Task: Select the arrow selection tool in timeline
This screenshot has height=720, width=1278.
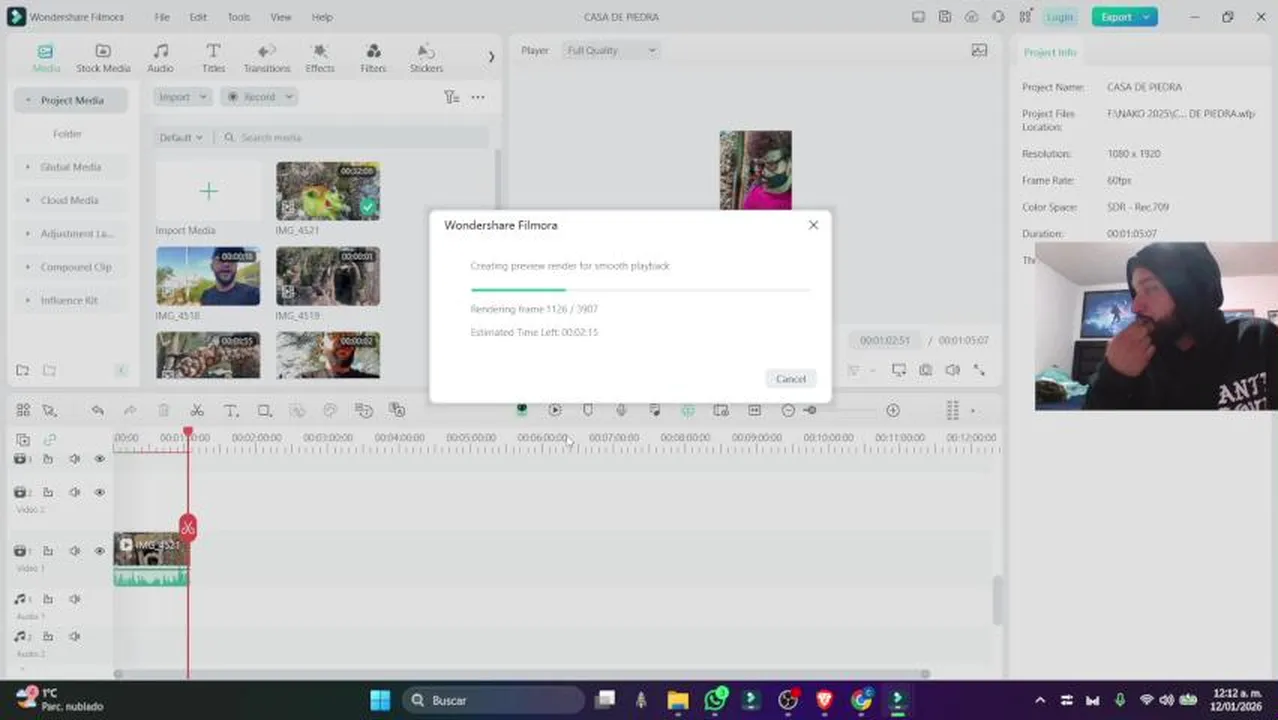Action: (x=49, y=410)
